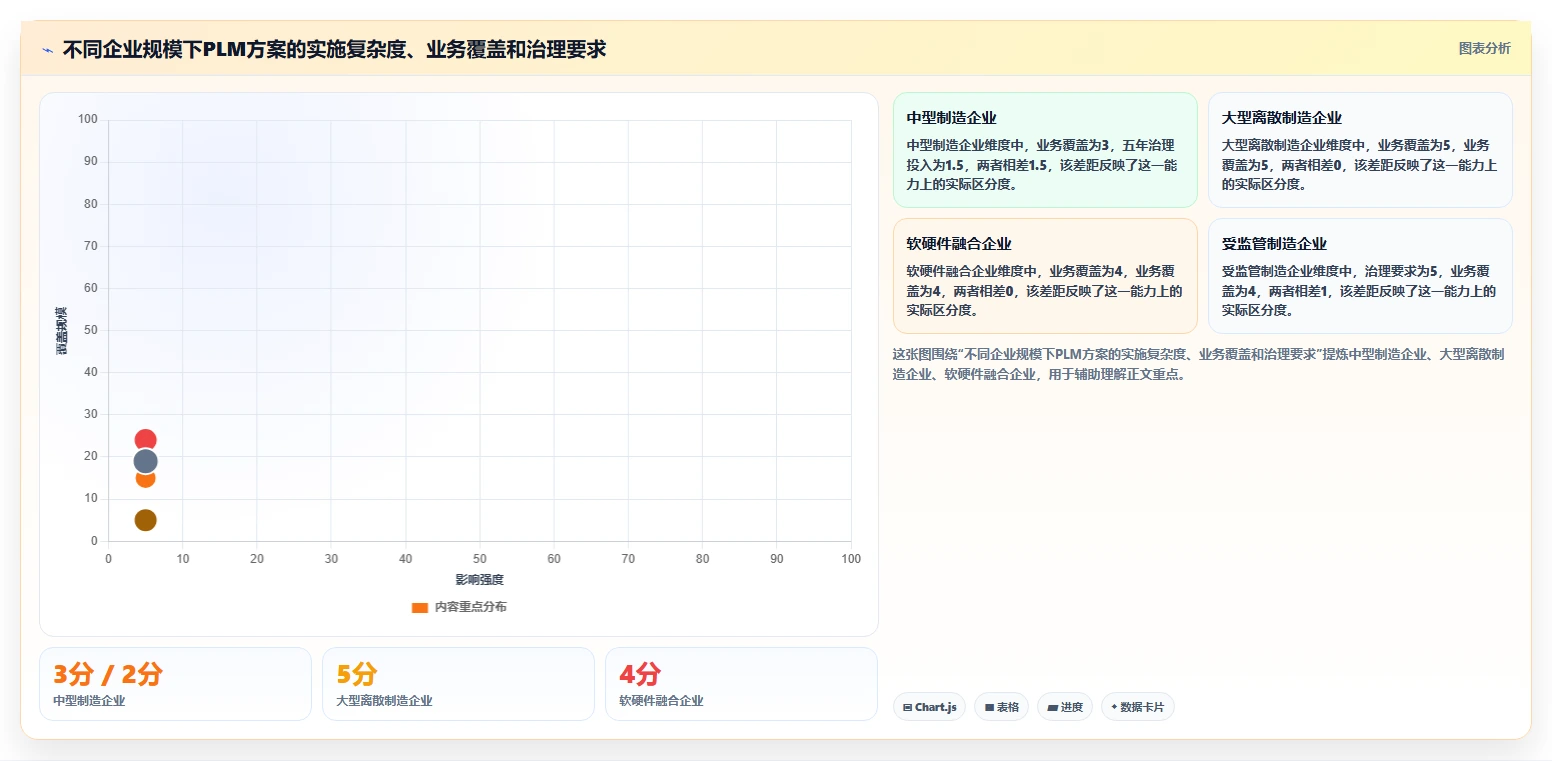Click the orange legend color swatch
1552x761 pixels.
(x=420, y=607)
